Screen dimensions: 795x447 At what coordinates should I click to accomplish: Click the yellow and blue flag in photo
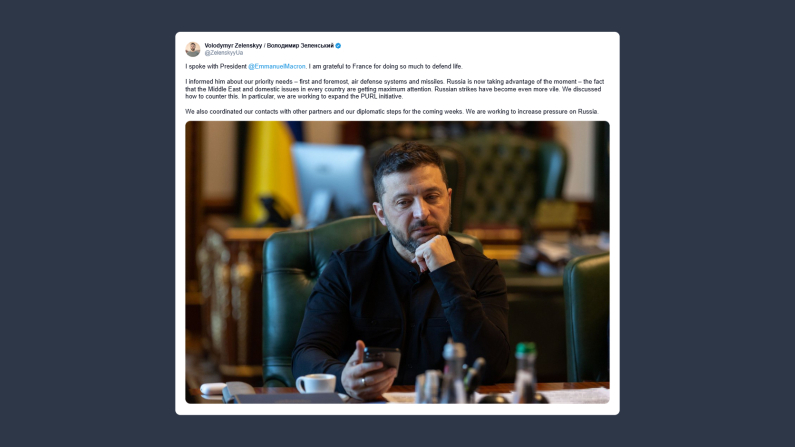(x=270, y=172)
